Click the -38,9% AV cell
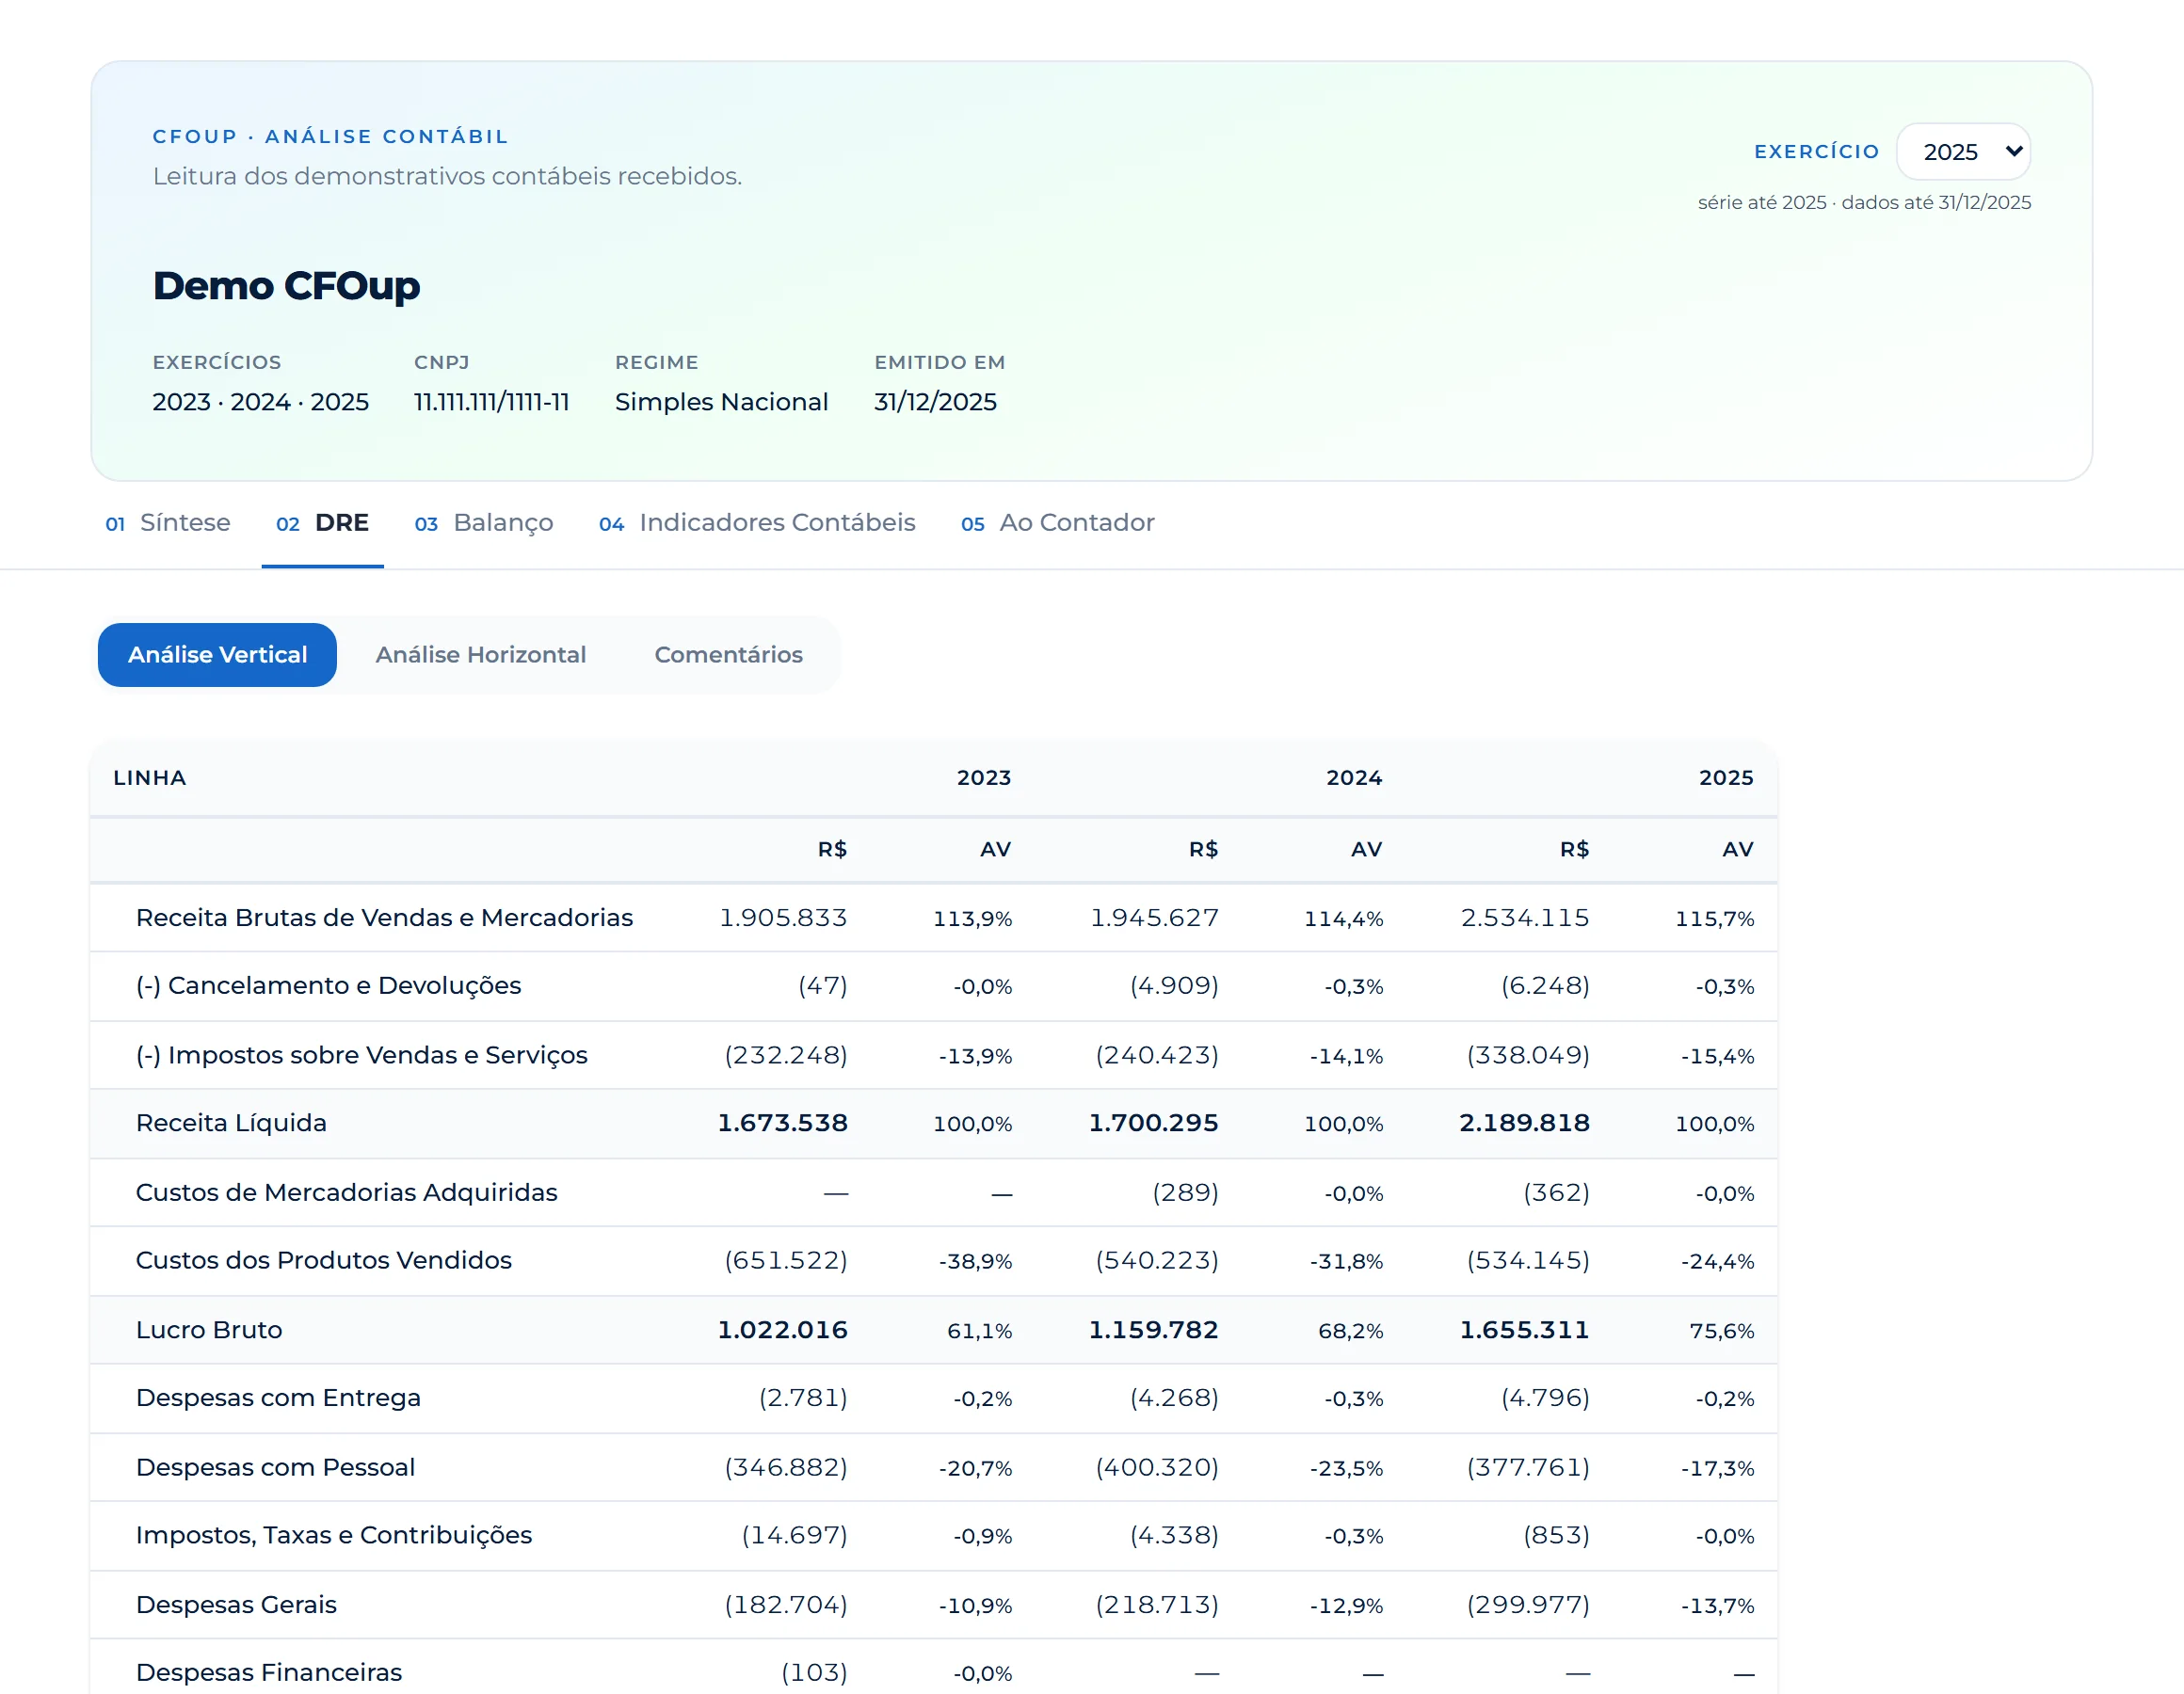 coord(975,1261)
